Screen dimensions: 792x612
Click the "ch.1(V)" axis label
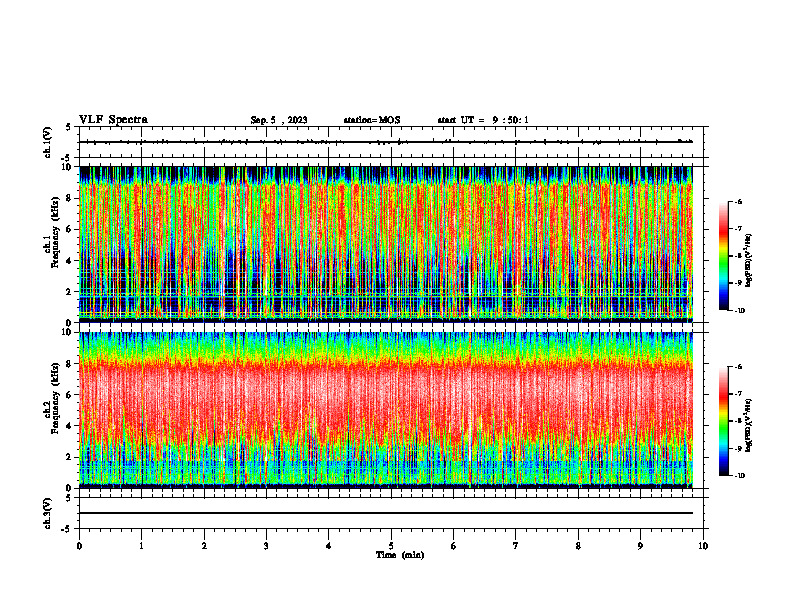pos(47,142)
